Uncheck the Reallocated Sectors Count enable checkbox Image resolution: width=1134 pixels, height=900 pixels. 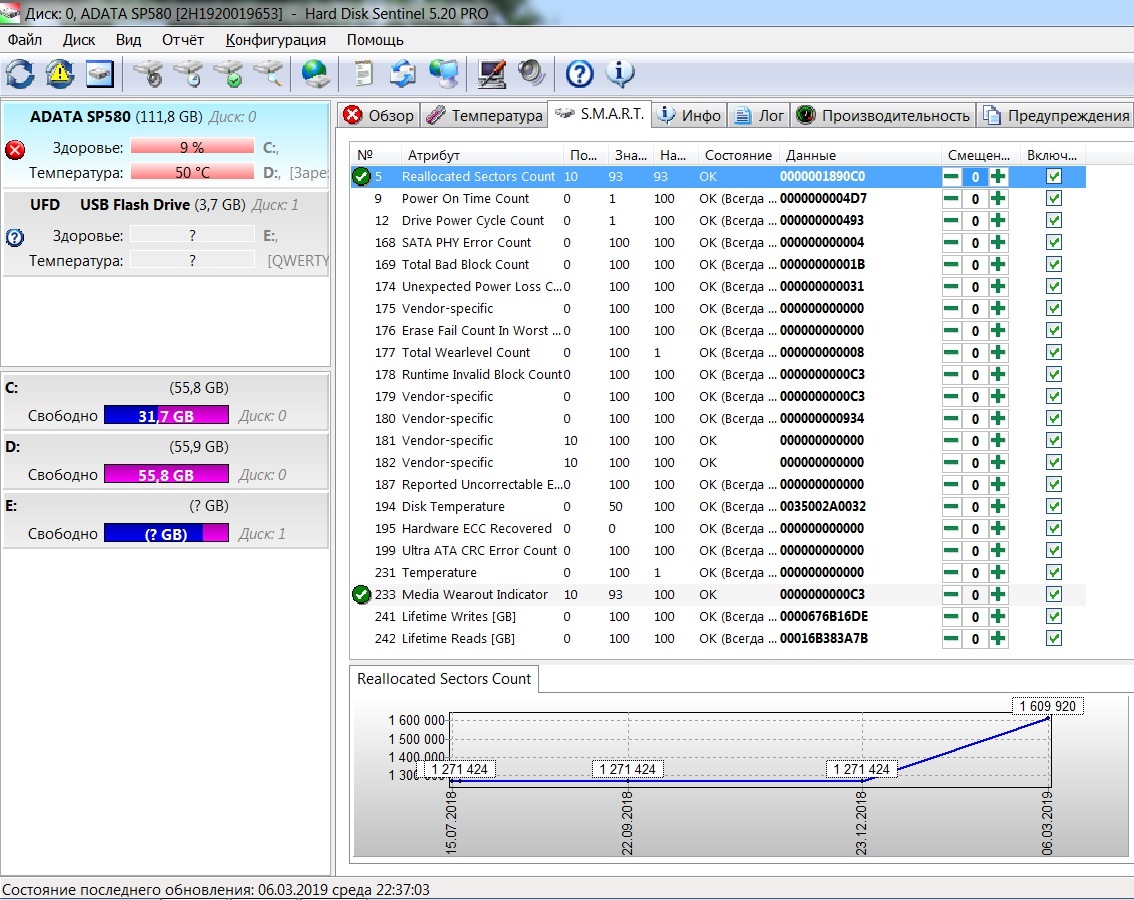1053,177
